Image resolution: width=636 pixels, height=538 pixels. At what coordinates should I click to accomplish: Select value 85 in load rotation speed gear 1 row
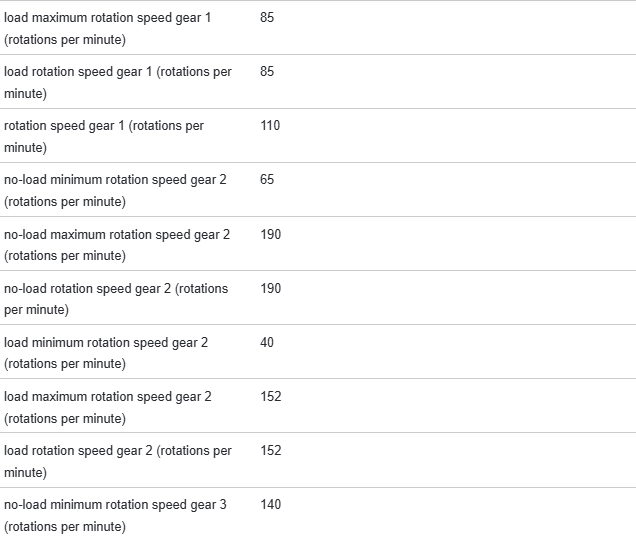(267, 72)
